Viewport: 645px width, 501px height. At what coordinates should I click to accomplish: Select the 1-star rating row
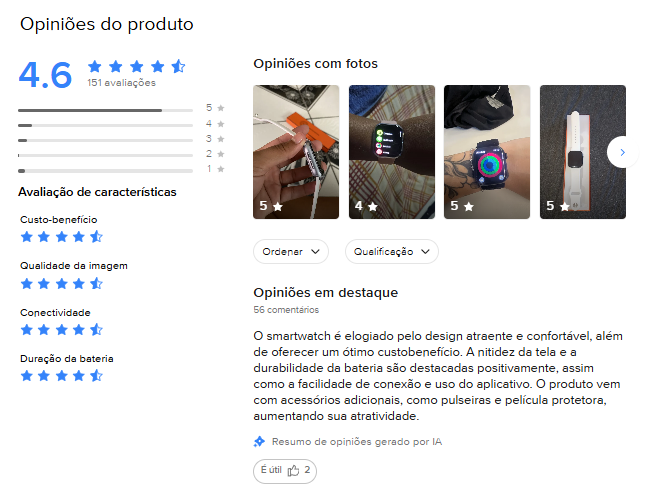(x=121, y=170)
